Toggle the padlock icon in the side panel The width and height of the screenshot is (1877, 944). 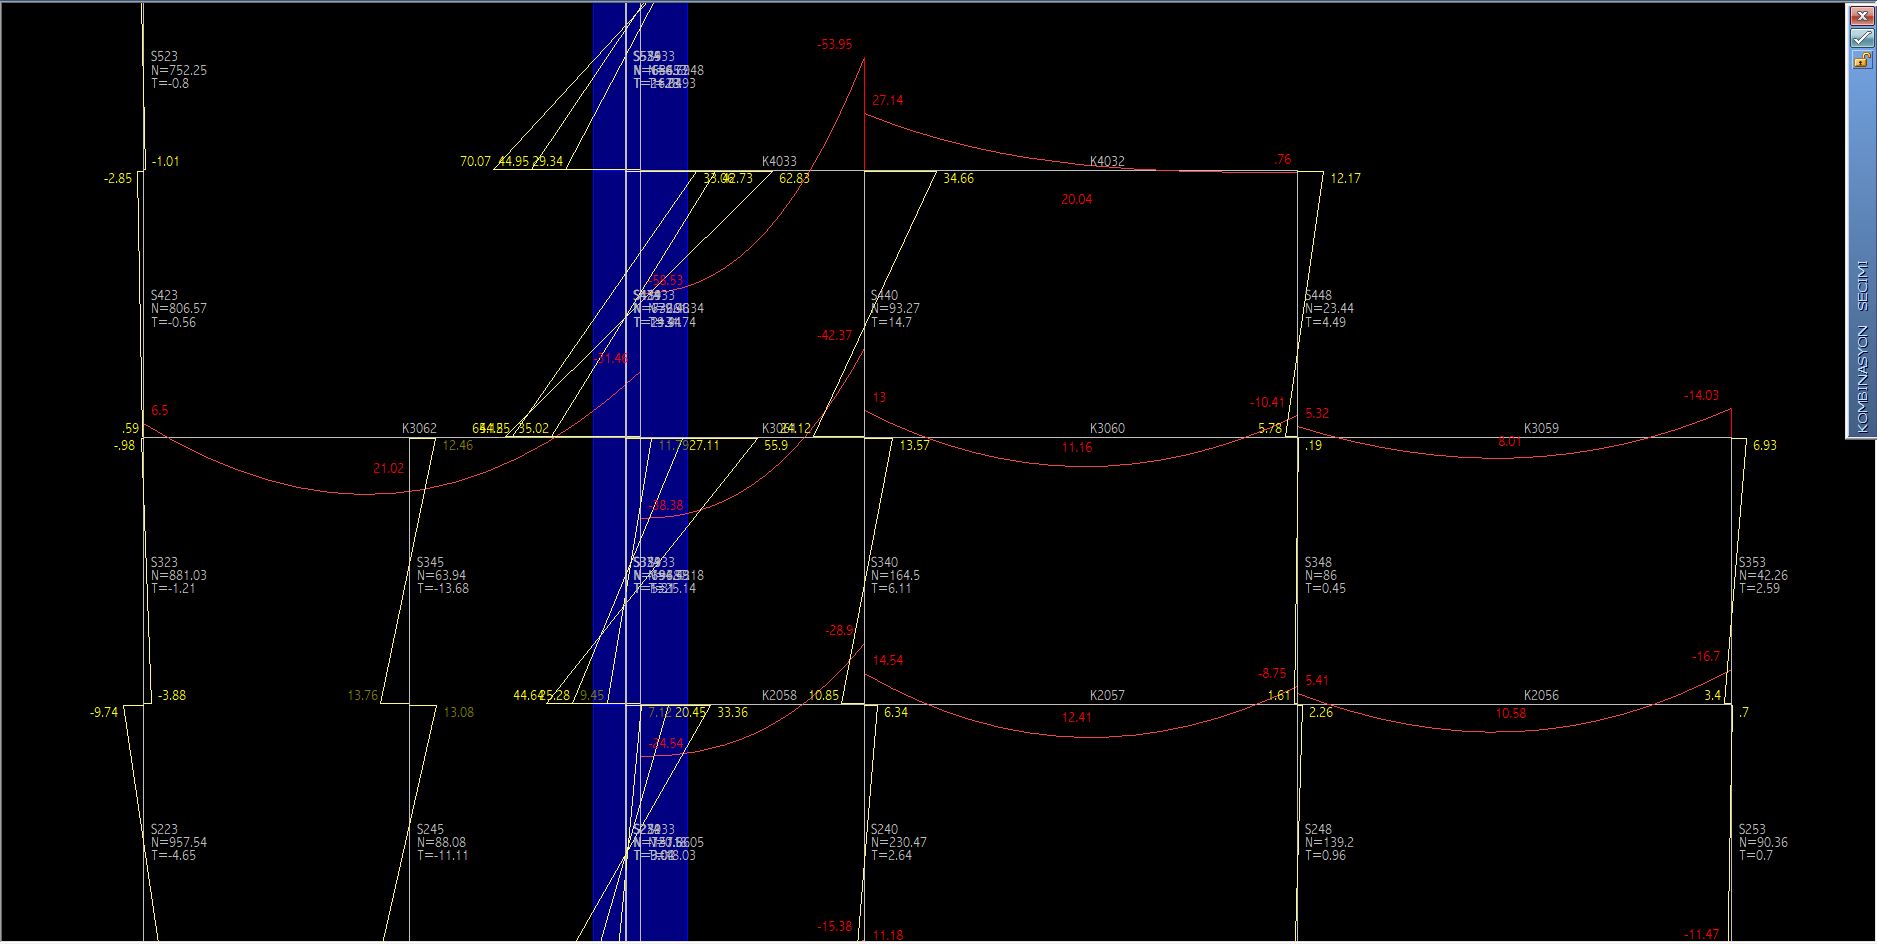[x=1861, y=60]
